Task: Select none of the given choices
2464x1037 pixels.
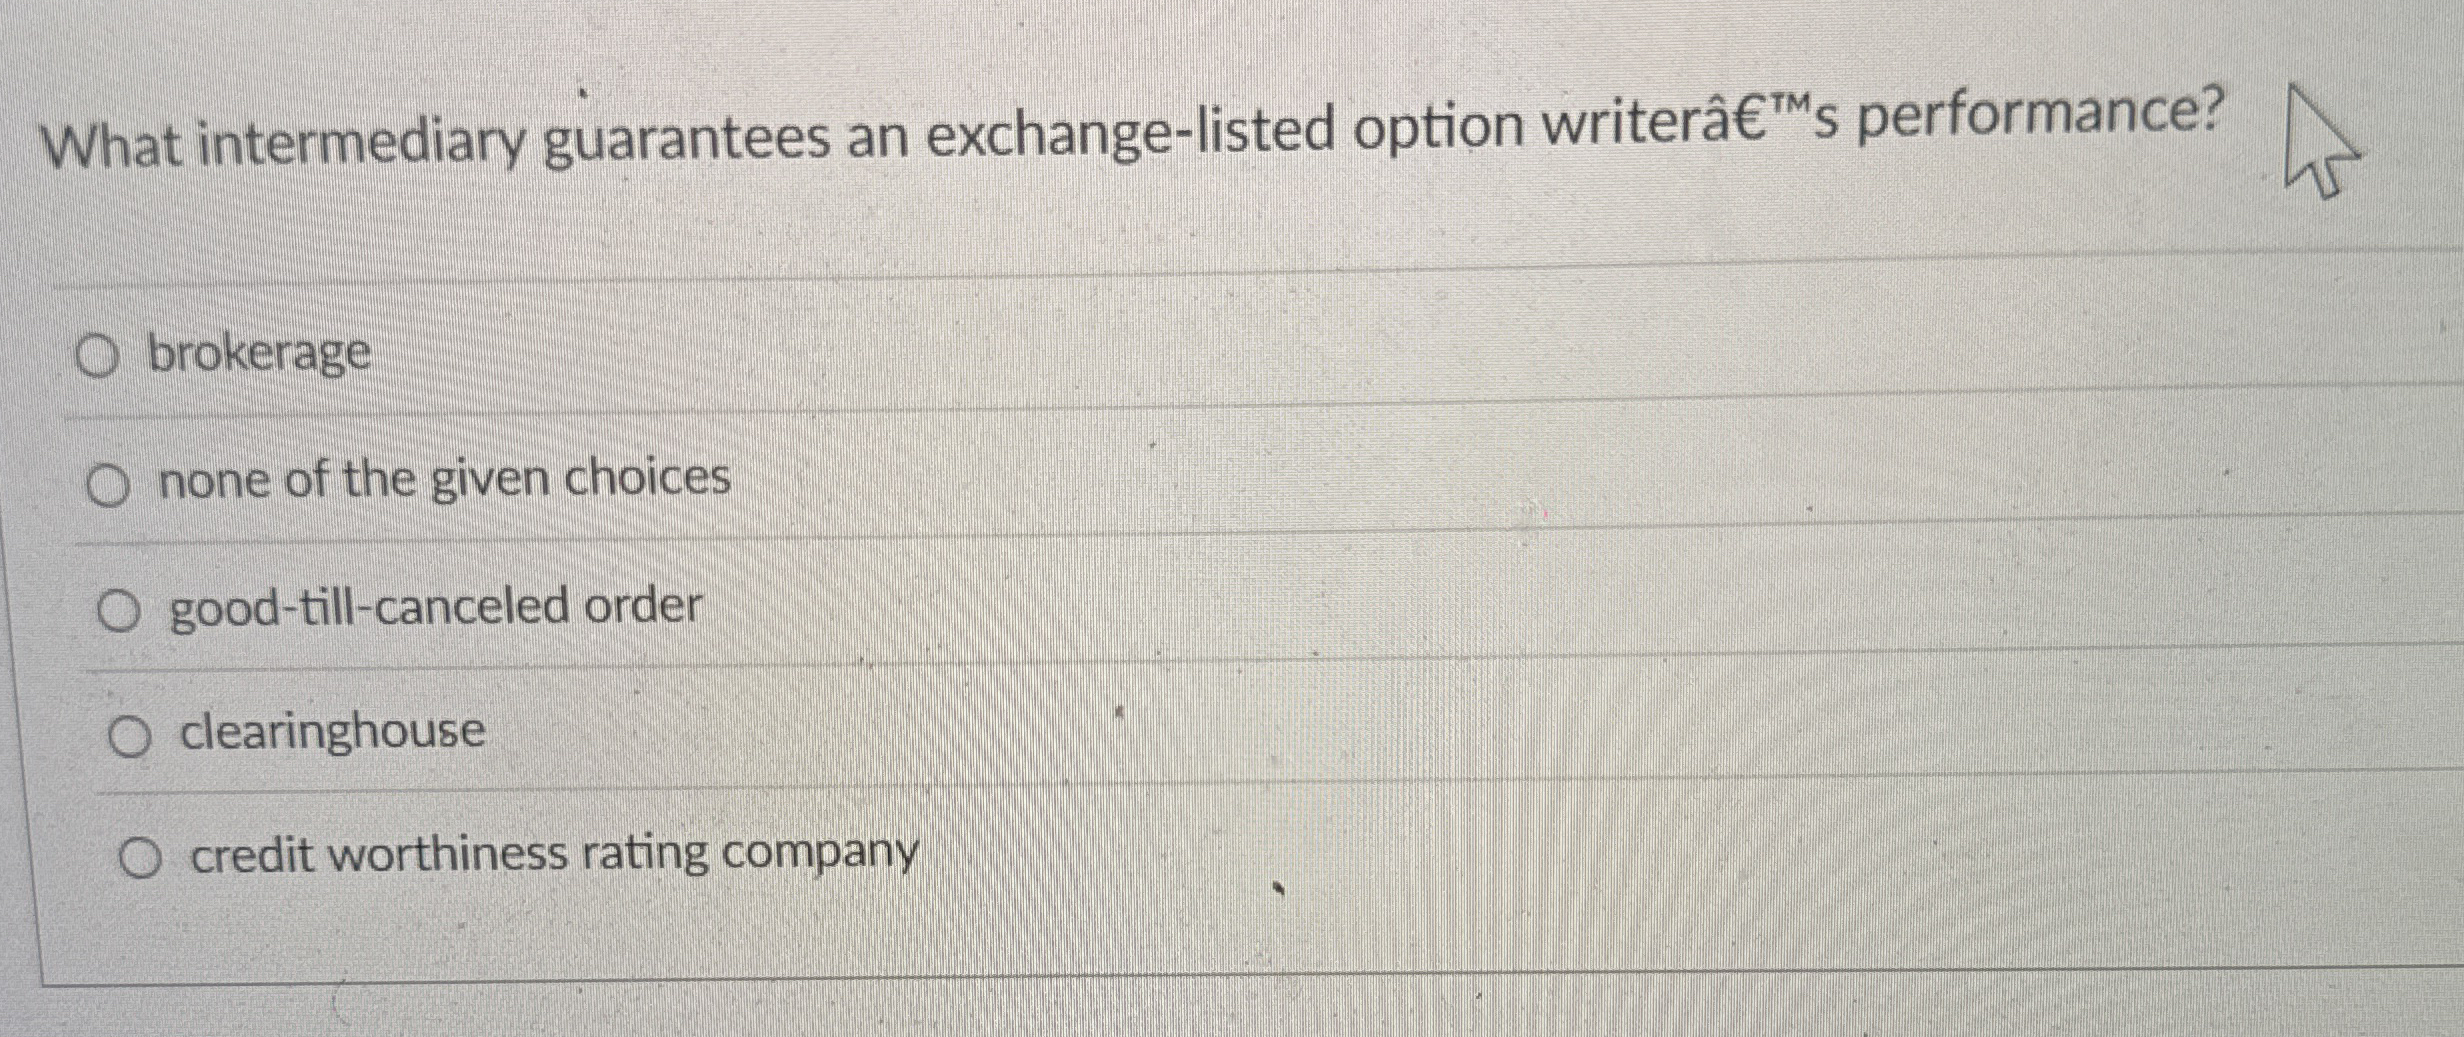Action: [x=110, y=485]
